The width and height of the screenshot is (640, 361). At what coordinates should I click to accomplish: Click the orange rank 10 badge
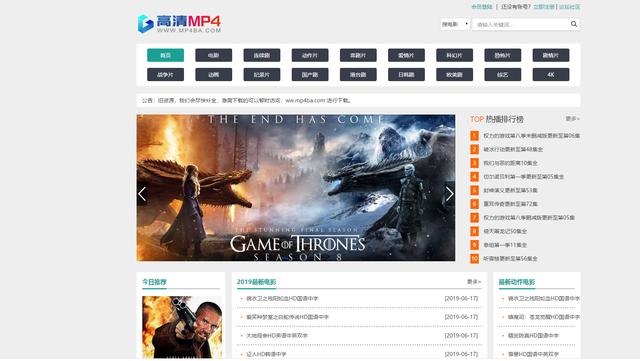(474, 258)
